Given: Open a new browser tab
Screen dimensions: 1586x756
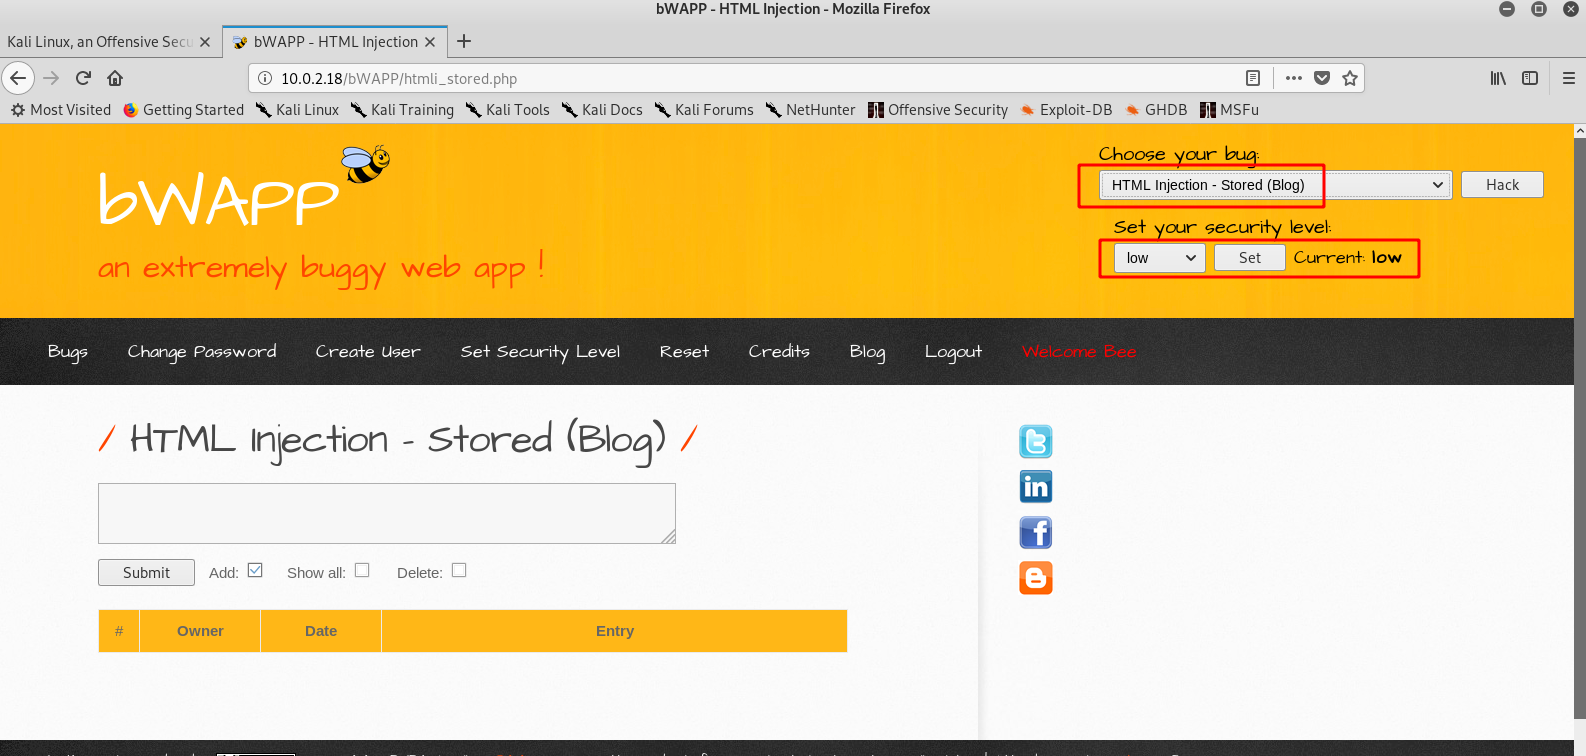Looking at the screenshot, I should pyautogui.click(x=464, y=41).
